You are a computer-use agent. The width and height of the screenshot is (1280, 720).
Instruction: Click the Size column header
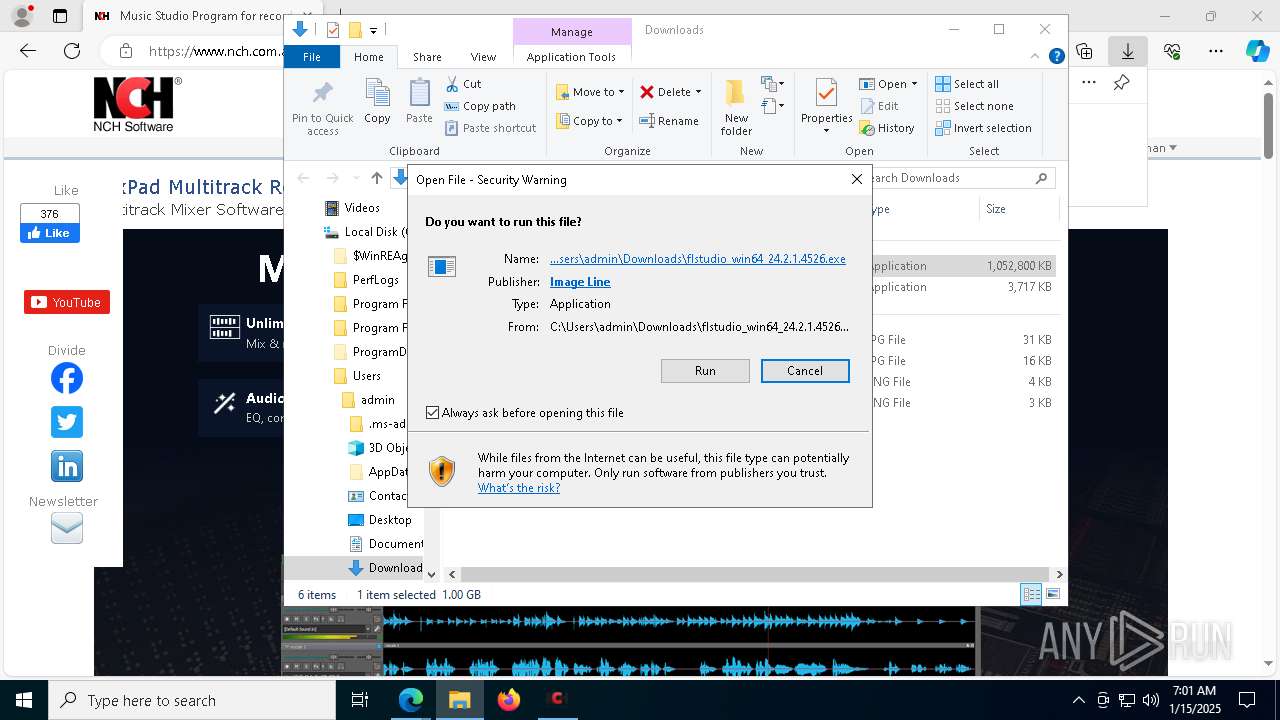coord(1019,209)
